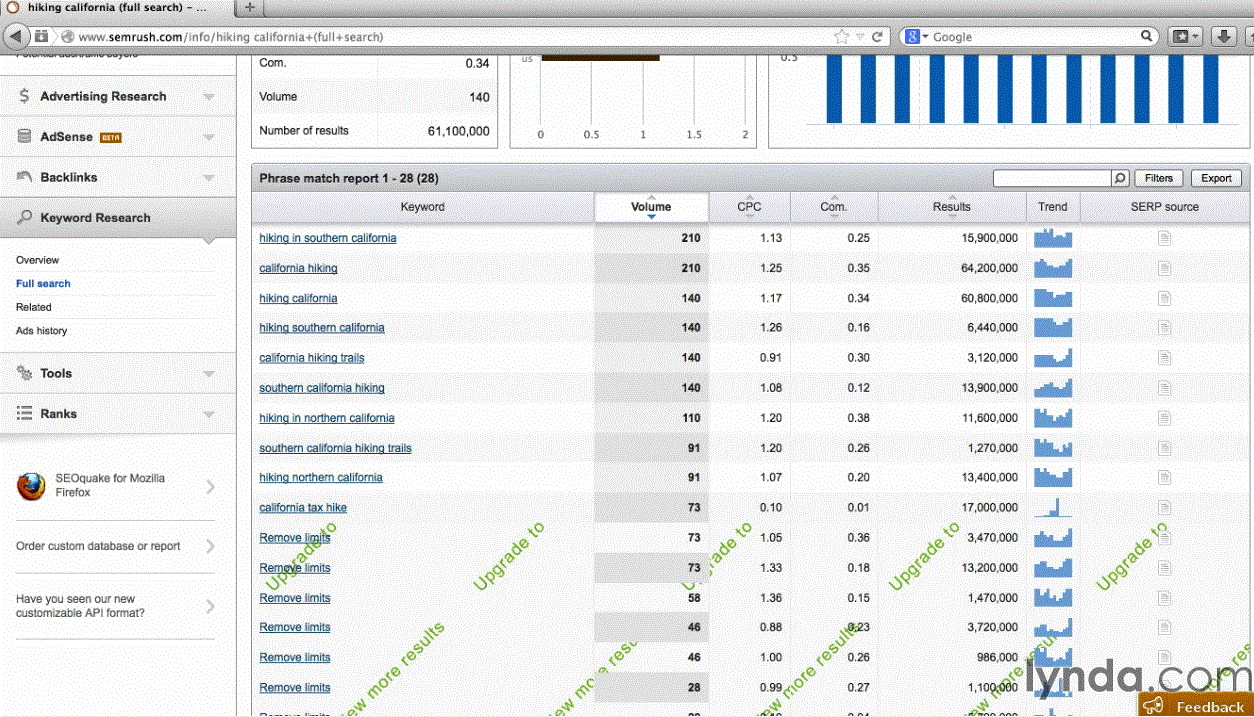Viewport: 1254px width, 717px height.
Task: View trend chart for california hiking
Action: click(x=1053, y=268)
